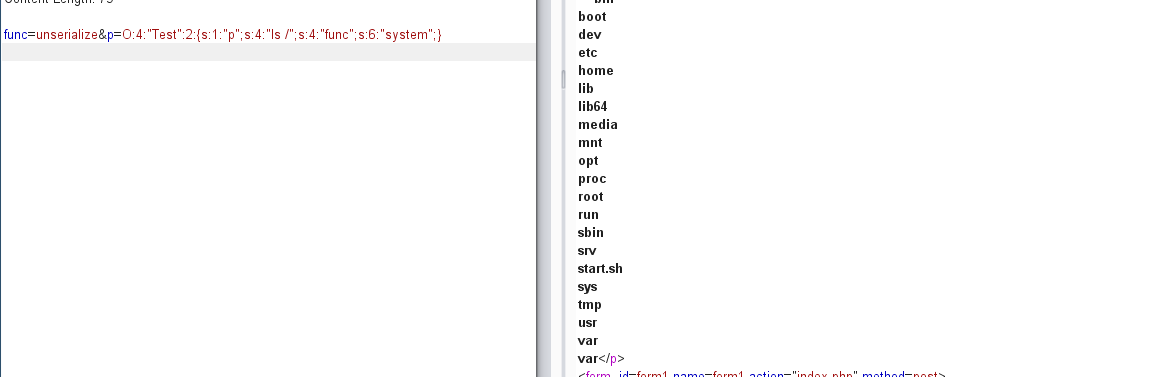
Task: Click the 'start.sh' file name in response
Action: tap(600, 268)
